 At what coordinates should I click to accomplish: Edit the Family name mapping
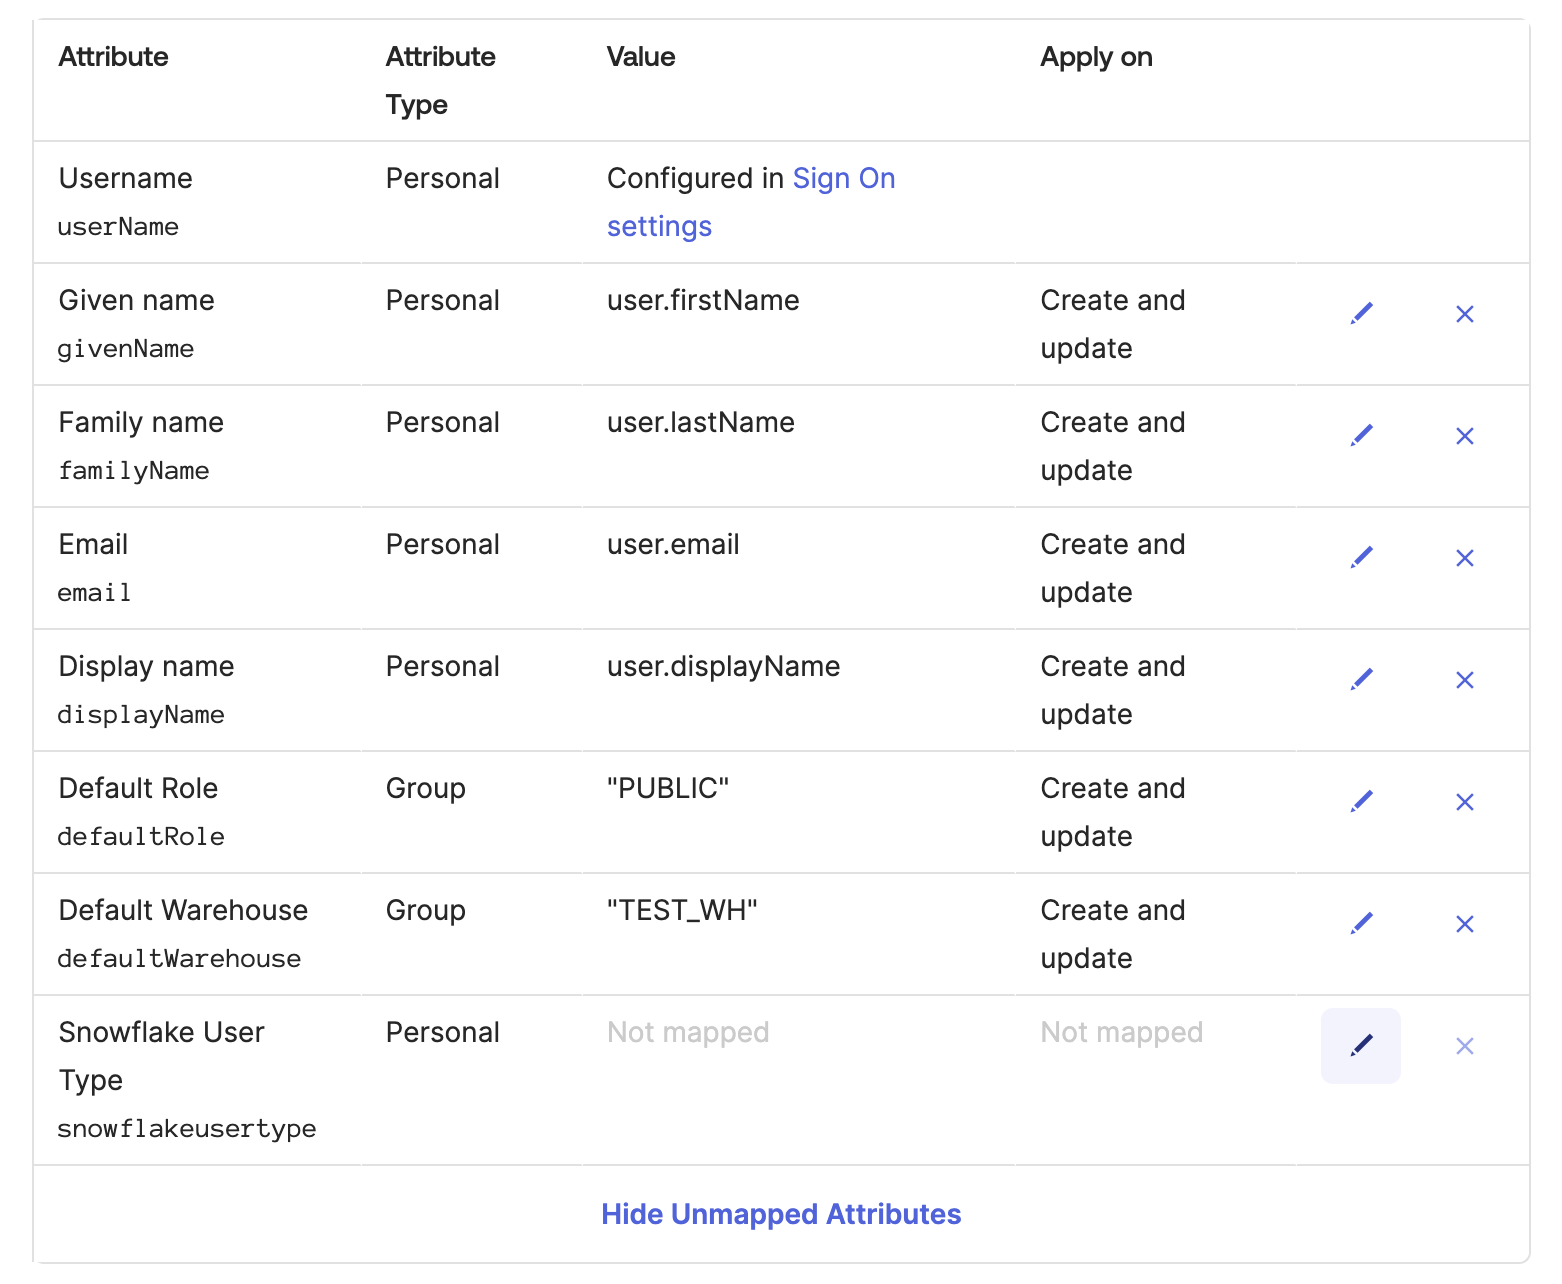click(1361, 436)
